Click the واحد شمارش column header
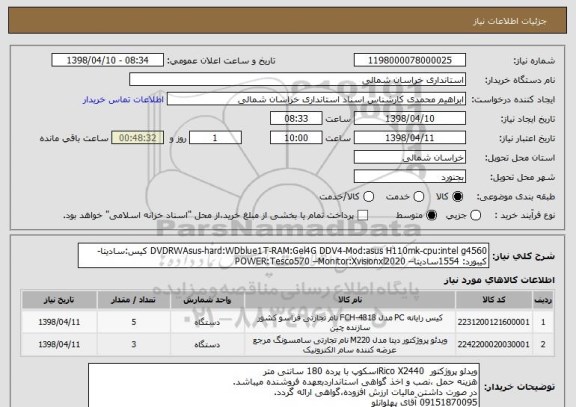Screen dimensions: 576x407 click(x=207, y=300)
